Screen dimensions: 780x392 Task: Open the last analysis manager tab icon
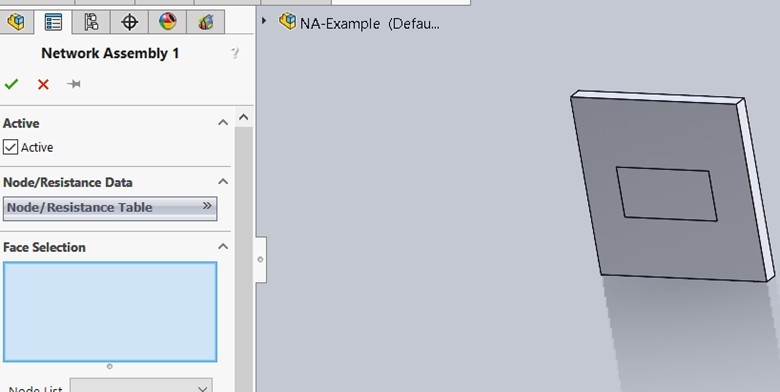(x=205, y=22)
